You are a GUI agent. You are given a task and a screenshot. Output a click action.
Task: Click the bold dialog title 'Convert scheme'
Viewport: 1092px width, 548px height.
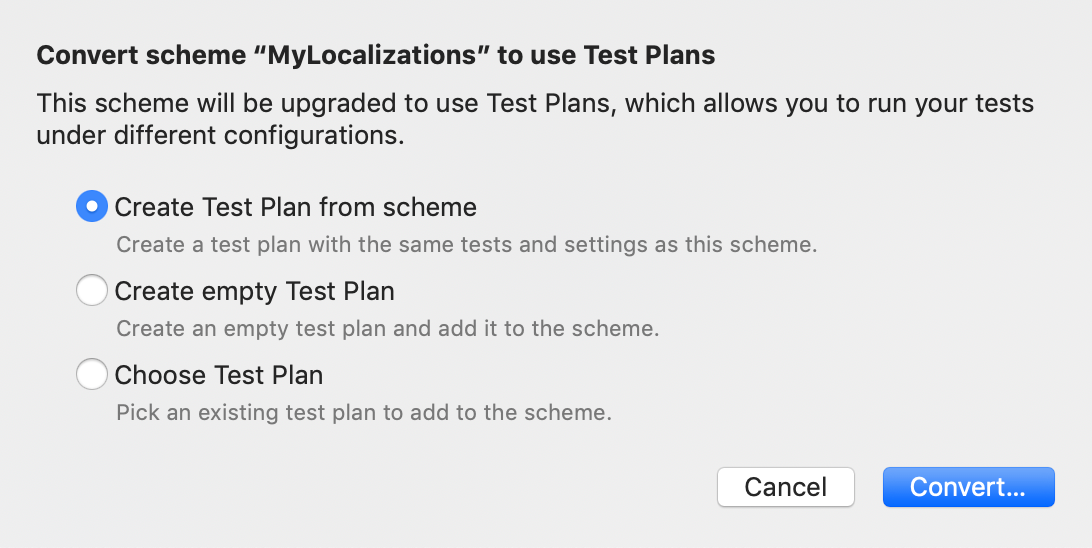pyautogui.click(x=142, y=55)
